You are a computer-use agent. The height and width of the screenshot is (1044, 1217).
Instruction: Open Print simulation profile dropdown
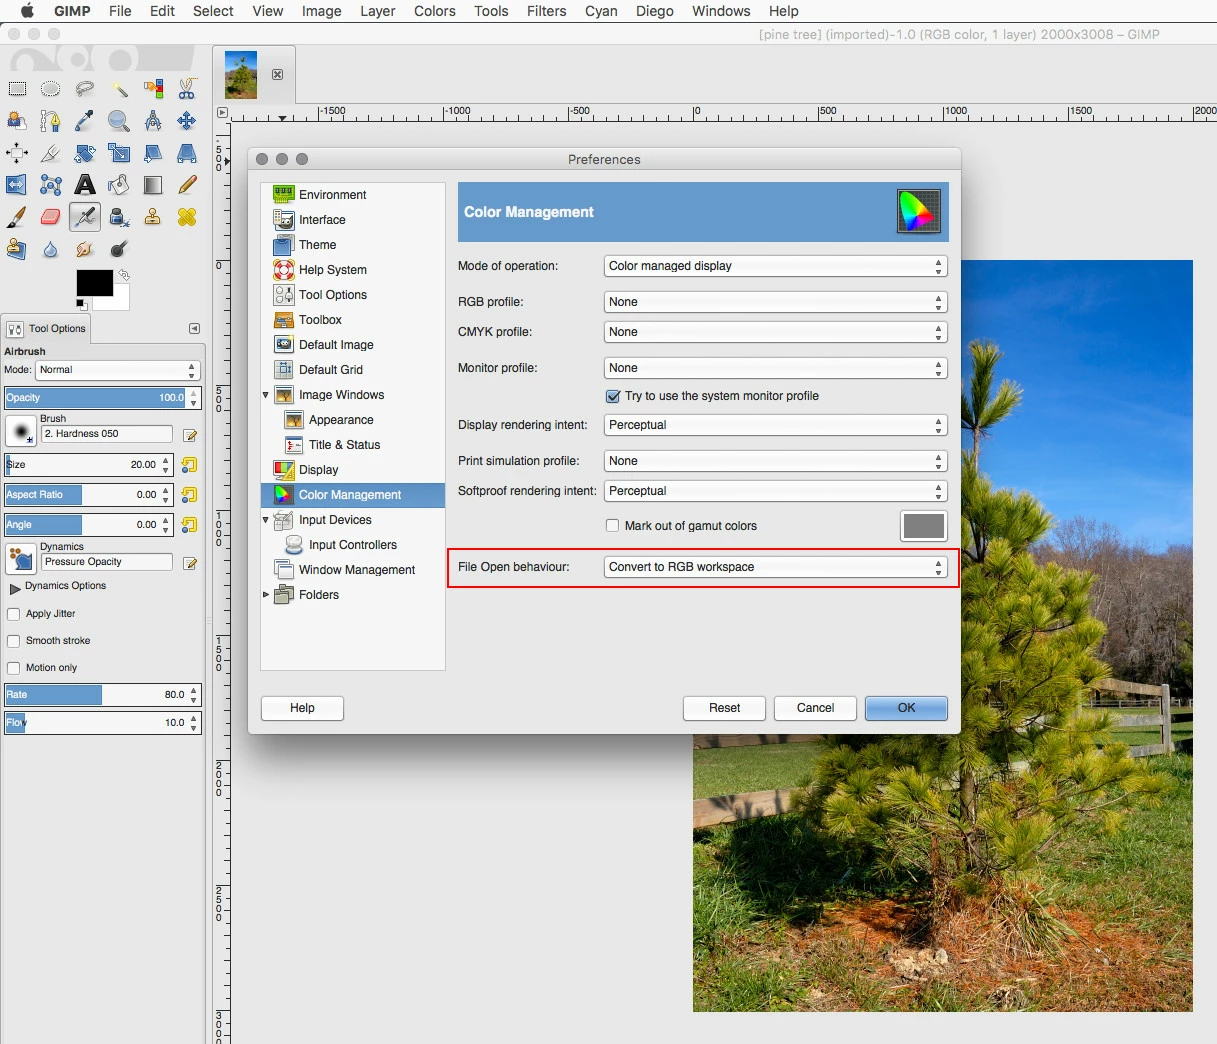pyautogui.click(x=776, y=461)
